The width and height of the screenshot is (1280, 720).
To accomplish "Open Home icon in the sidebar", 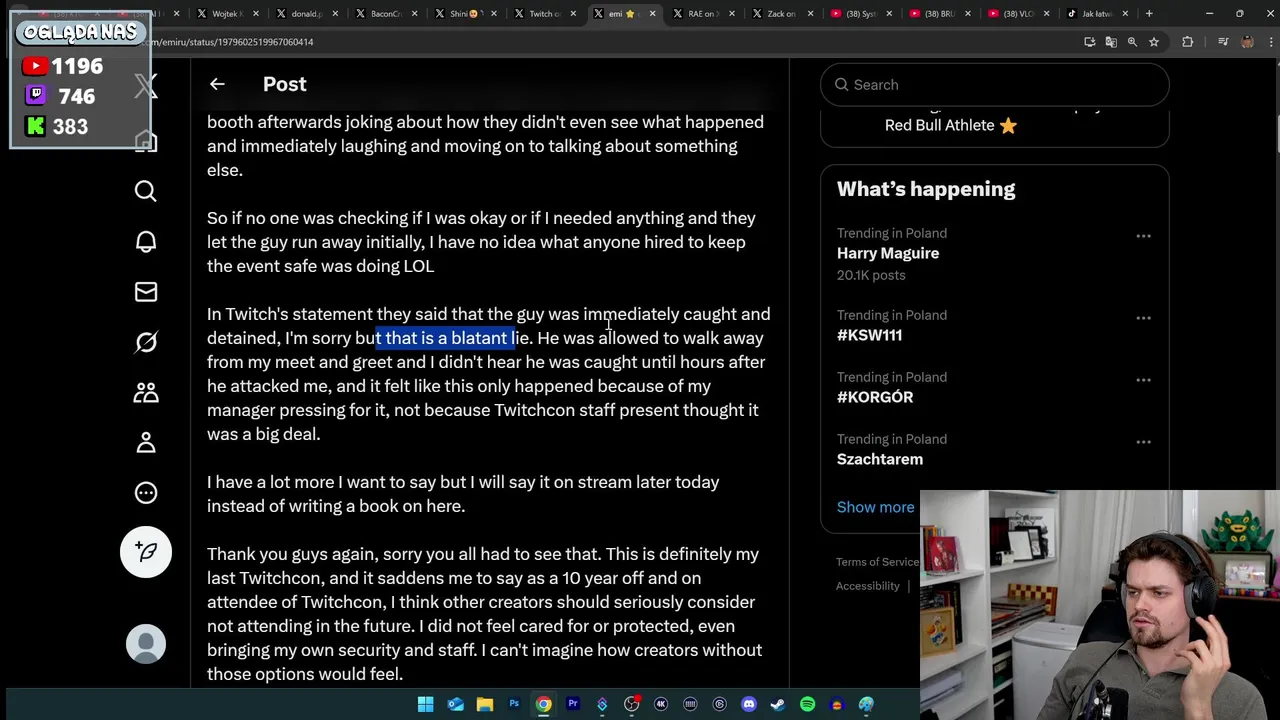I will (x=146, y=141).
